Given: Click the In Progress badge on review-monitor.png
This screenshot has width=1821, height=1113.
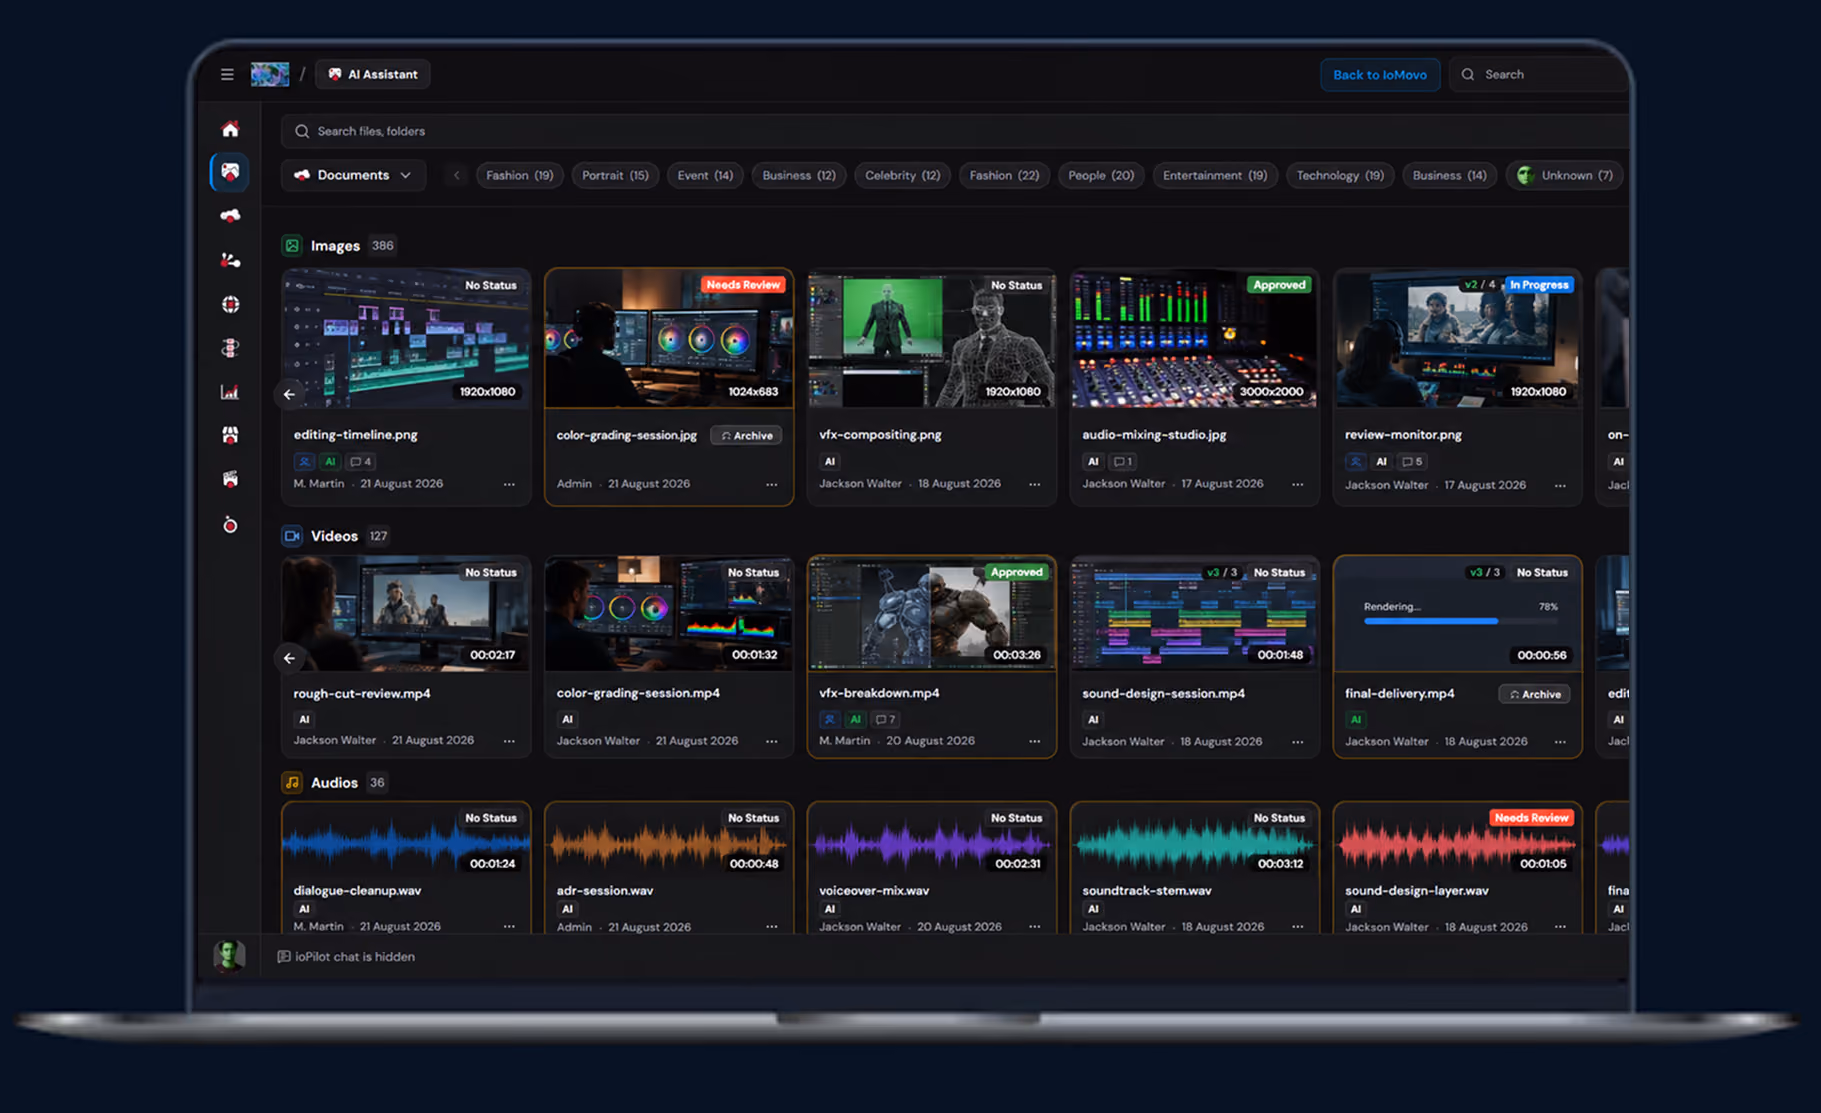Looking at the screenshot, I should (1539, 285).
